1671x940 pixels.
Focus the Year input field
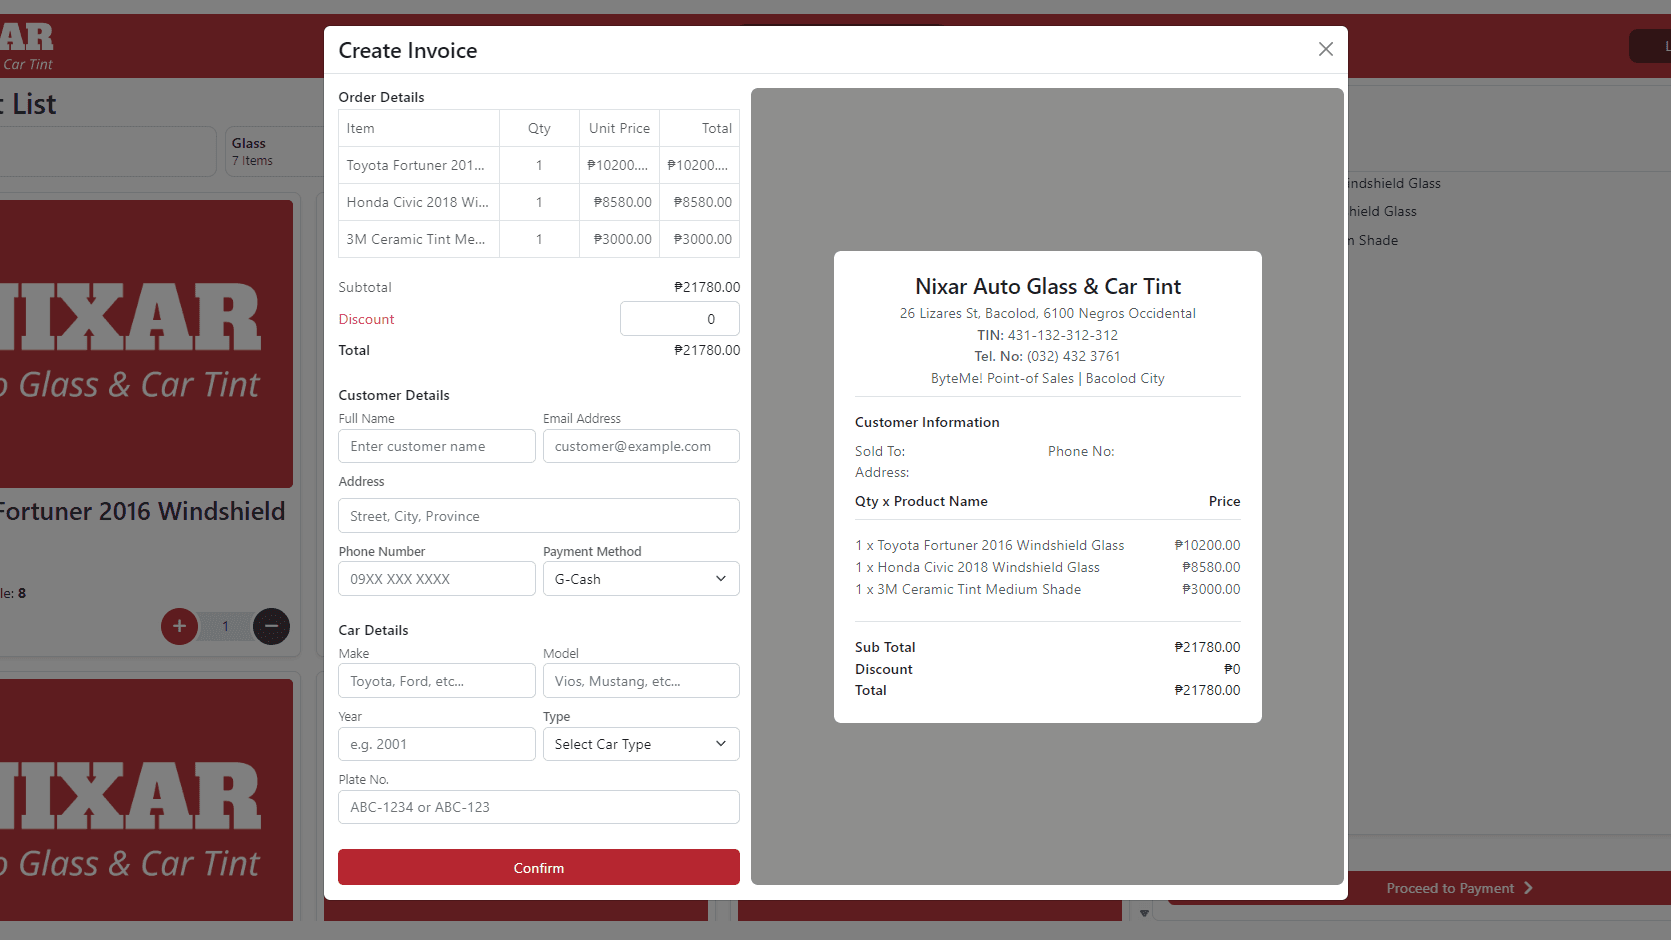436,744
